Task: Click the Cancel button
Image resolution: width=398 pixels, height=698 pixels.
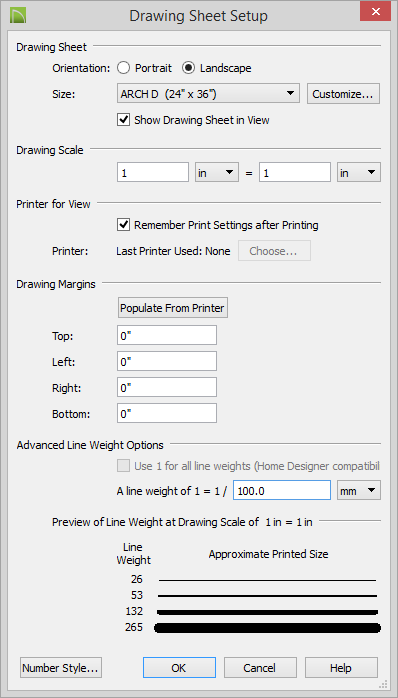Action: click(260, 668)
